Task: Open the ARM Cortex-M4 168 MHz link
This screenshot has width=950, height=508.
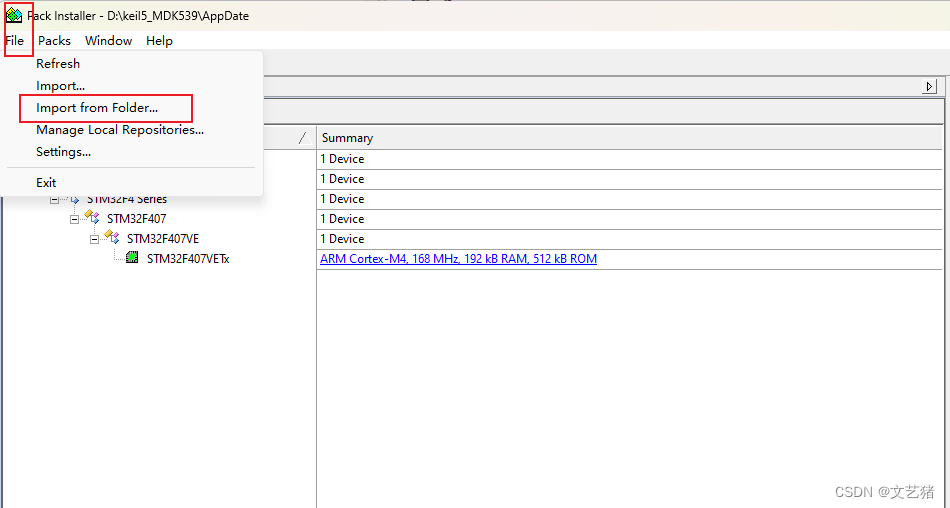Action: click(x=459, y=259)
